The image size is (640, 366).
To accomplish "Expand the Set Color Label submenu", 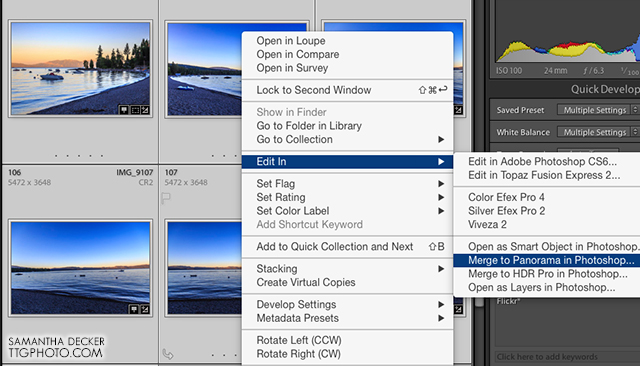I will coord(347,211).
